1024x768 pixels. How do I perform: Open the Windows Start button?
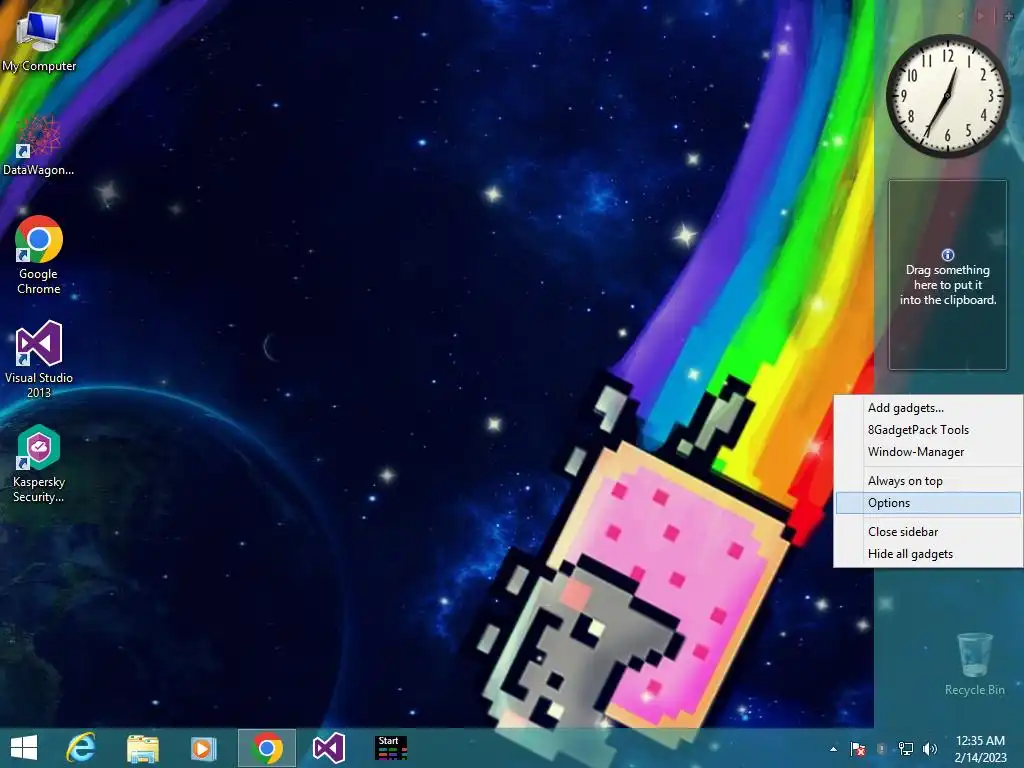pyautogui.click(x=24, y=748)
